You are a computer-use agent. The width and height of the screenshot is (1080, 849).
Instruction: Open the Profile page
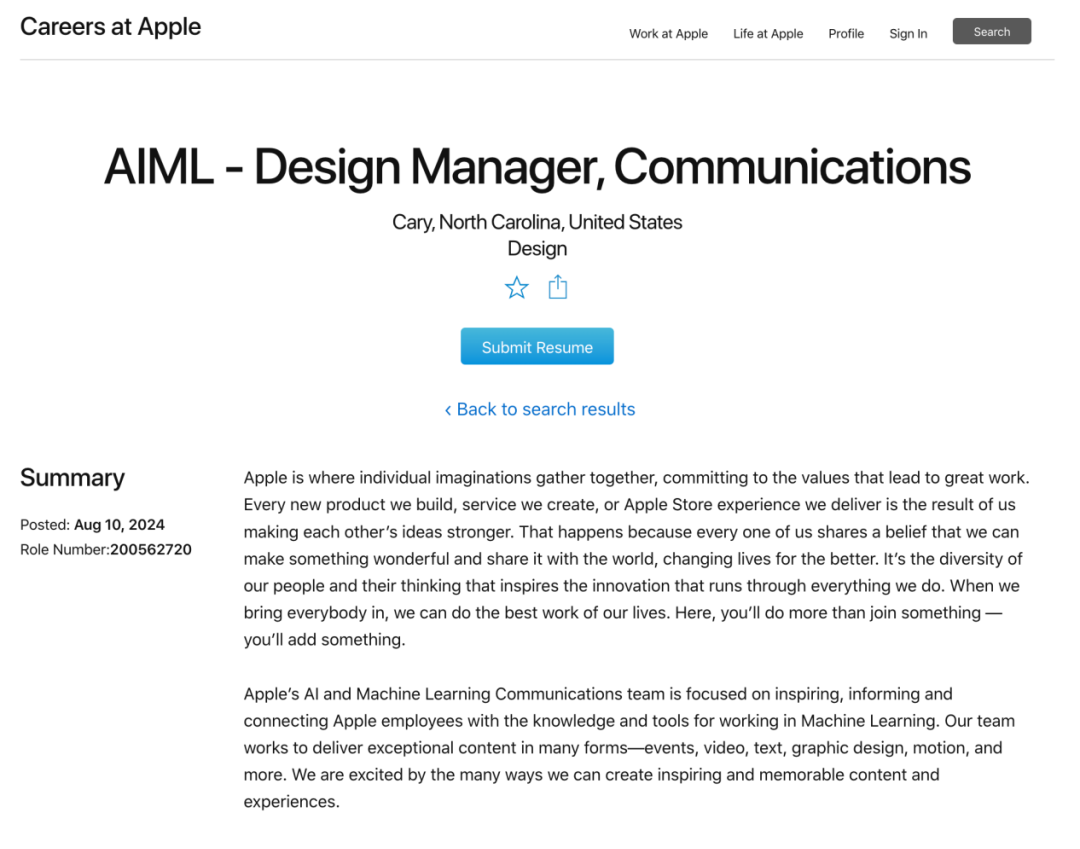846,34
